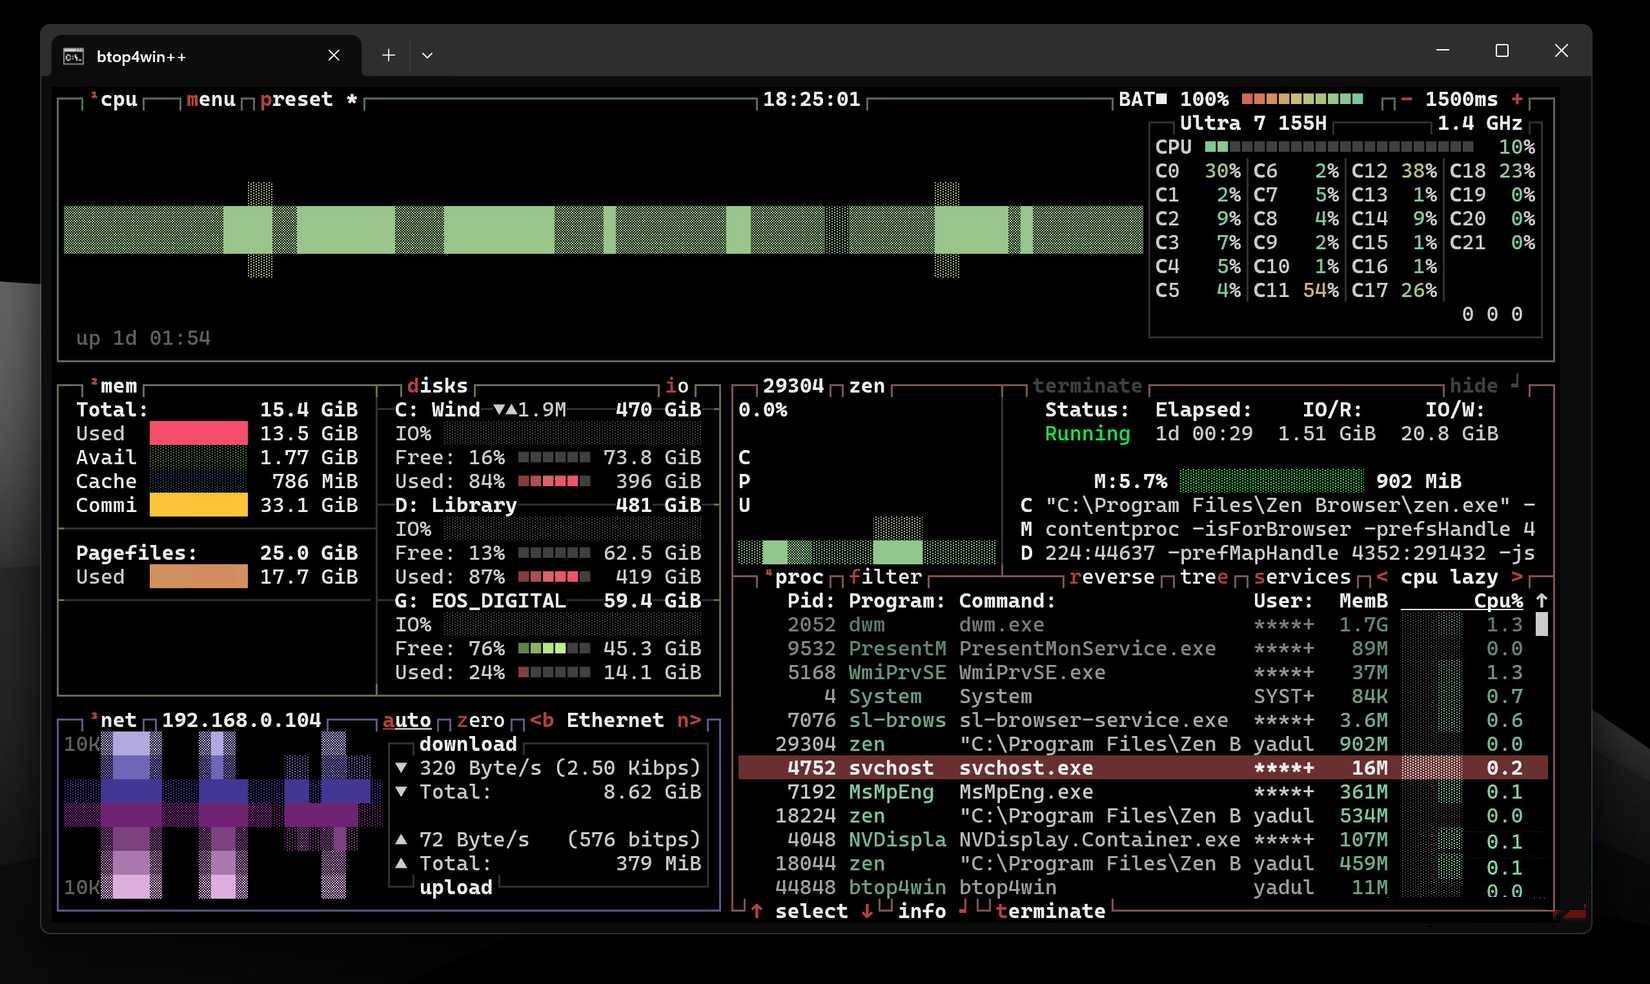The height and width of the screenshot is (984, 1650).
Task: Toggle reverse sorting in the process list
Action: [1113, 577]
